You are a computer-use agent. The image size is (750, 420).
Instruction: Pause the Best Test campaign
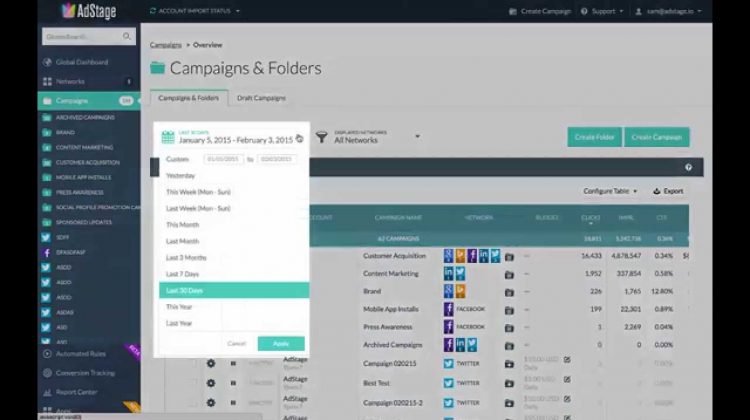[233, 383]
